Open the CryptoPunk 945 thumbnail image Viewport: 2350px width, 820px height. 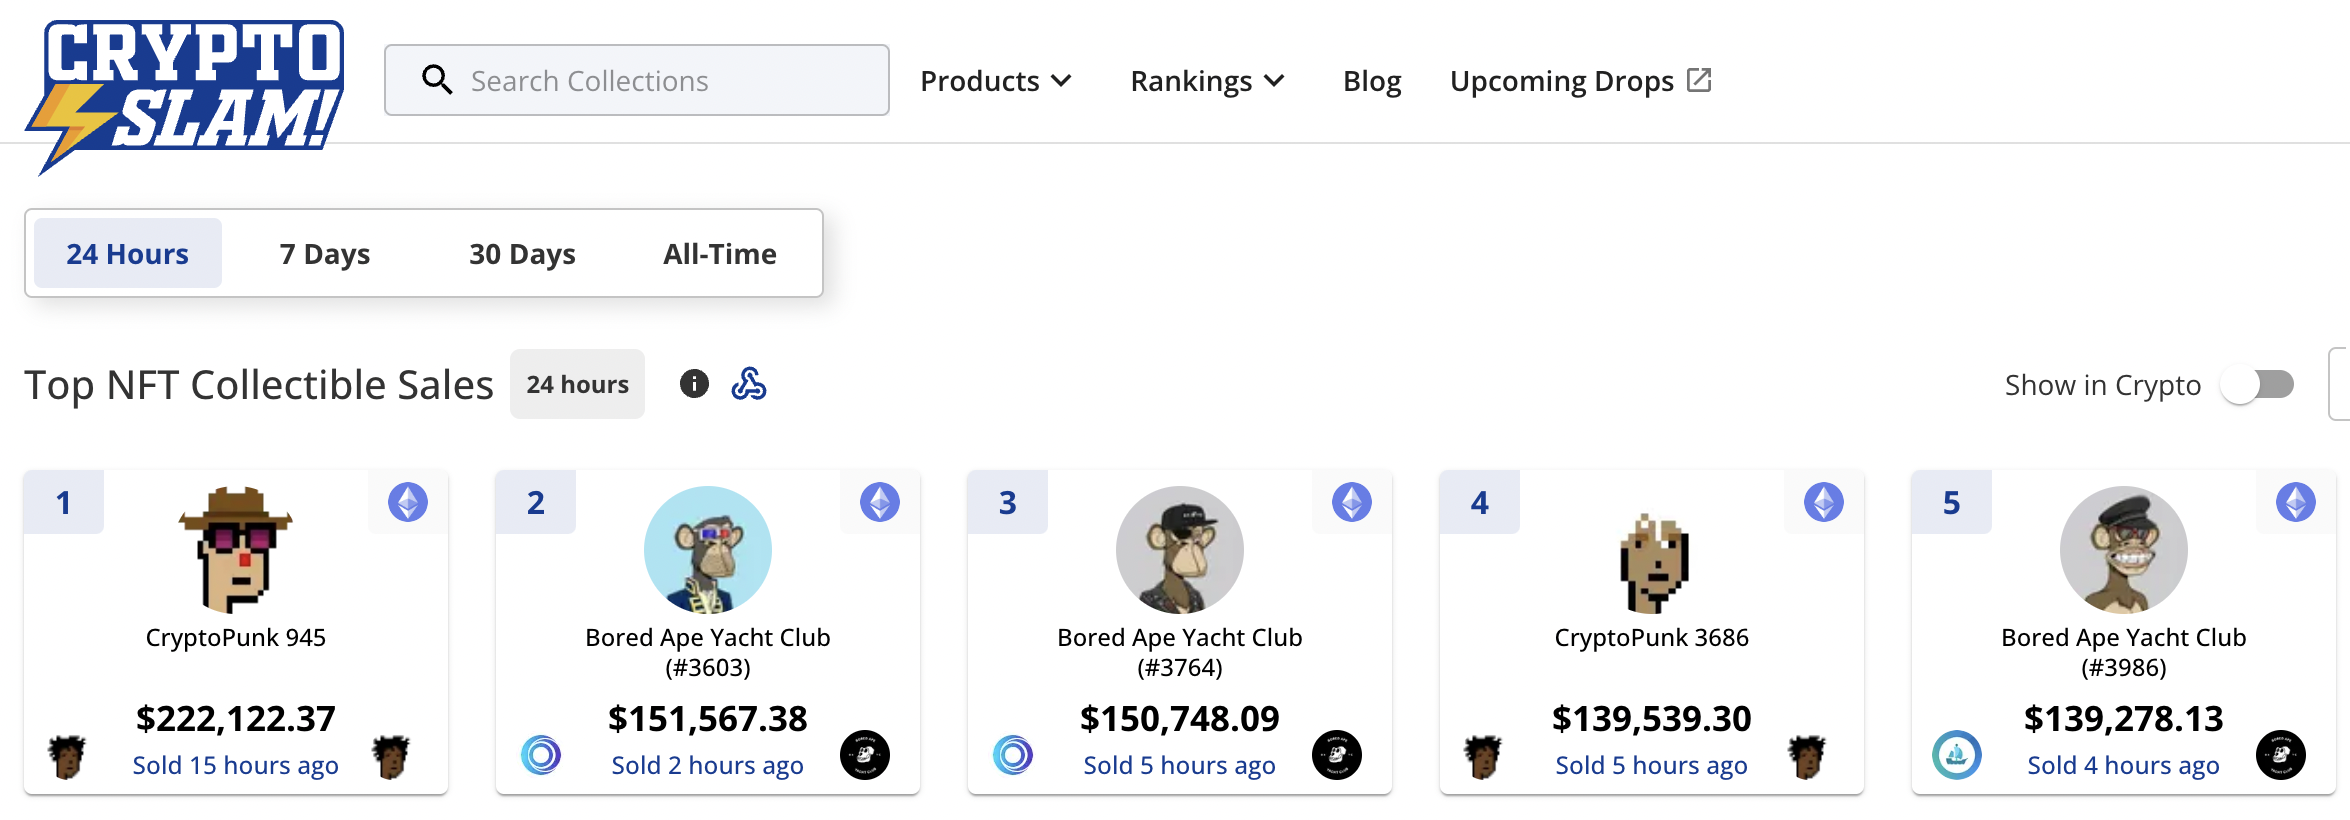click(236, 549)
